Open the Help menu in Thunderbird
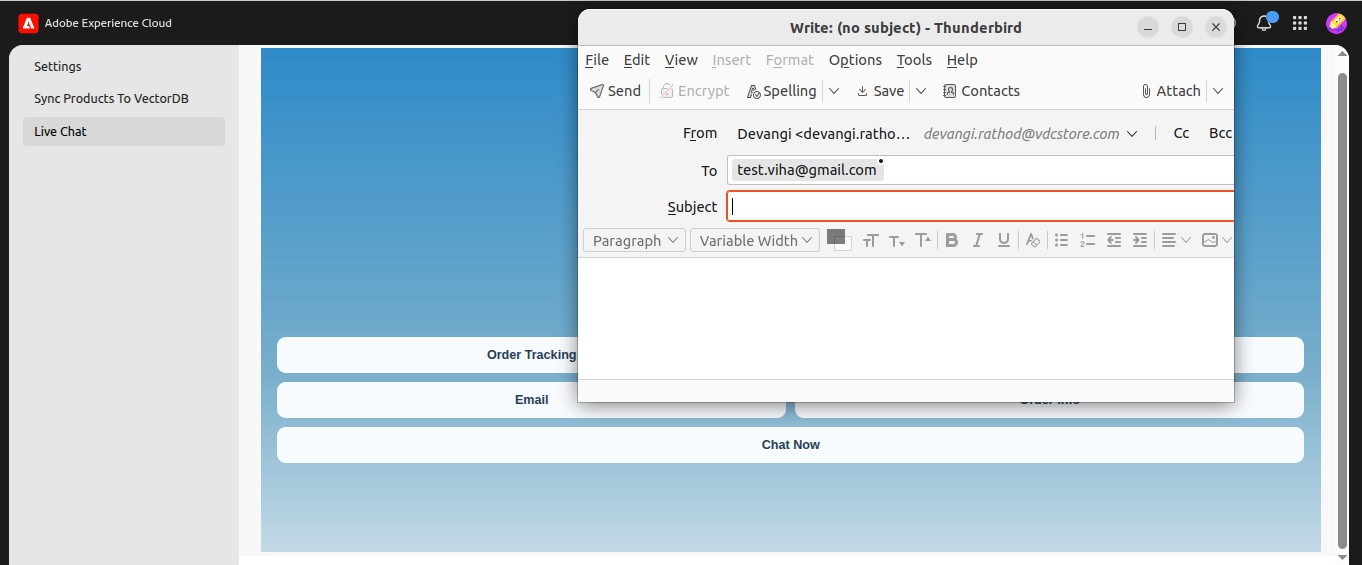The width and height of the screenshot is (1362, 565). pos(962,60)
